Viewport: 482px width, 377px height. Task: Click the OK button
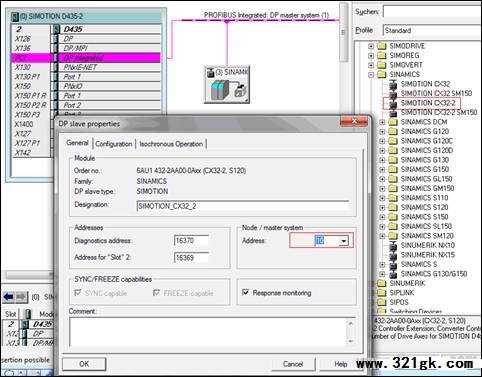click(84, 364)
